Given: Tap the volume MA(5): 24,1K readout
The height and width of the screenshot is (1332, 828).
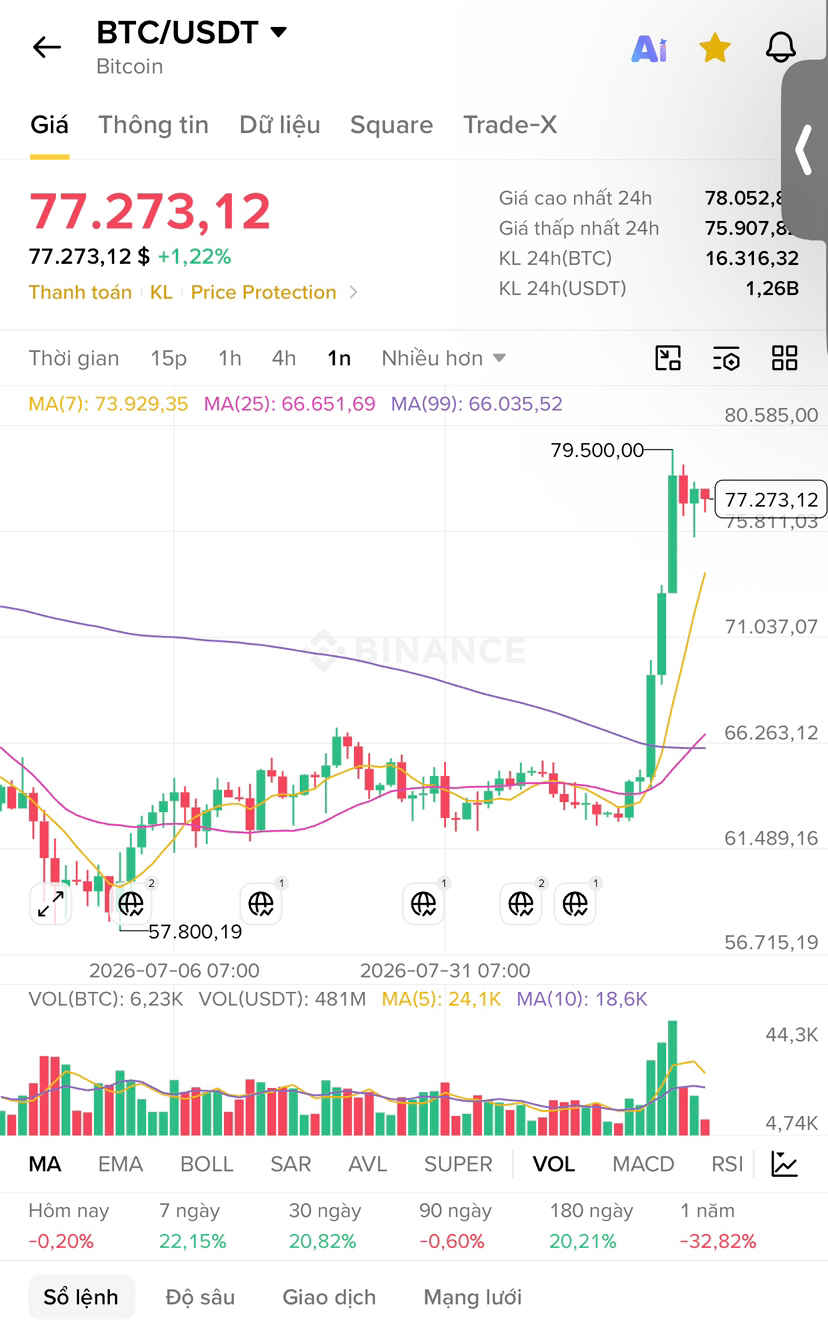Looking at the screenshot, I should click(x=441, y=998).
